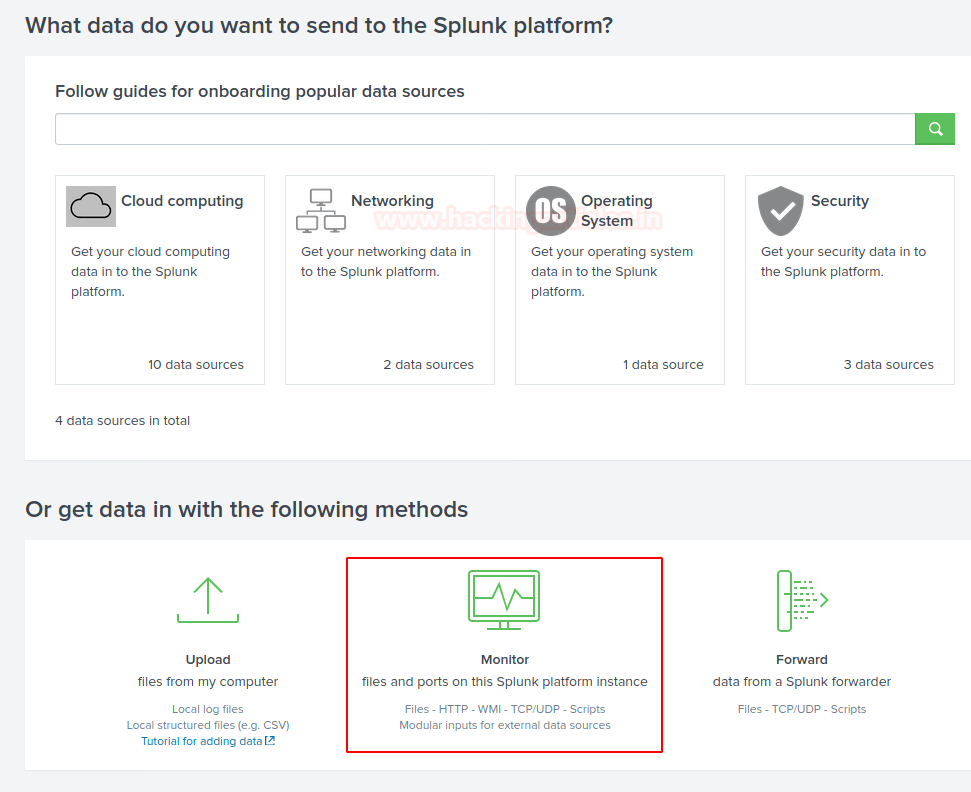Open the Cloud computing heading
Screen dimensions: 971x792
tap(182, 201)
